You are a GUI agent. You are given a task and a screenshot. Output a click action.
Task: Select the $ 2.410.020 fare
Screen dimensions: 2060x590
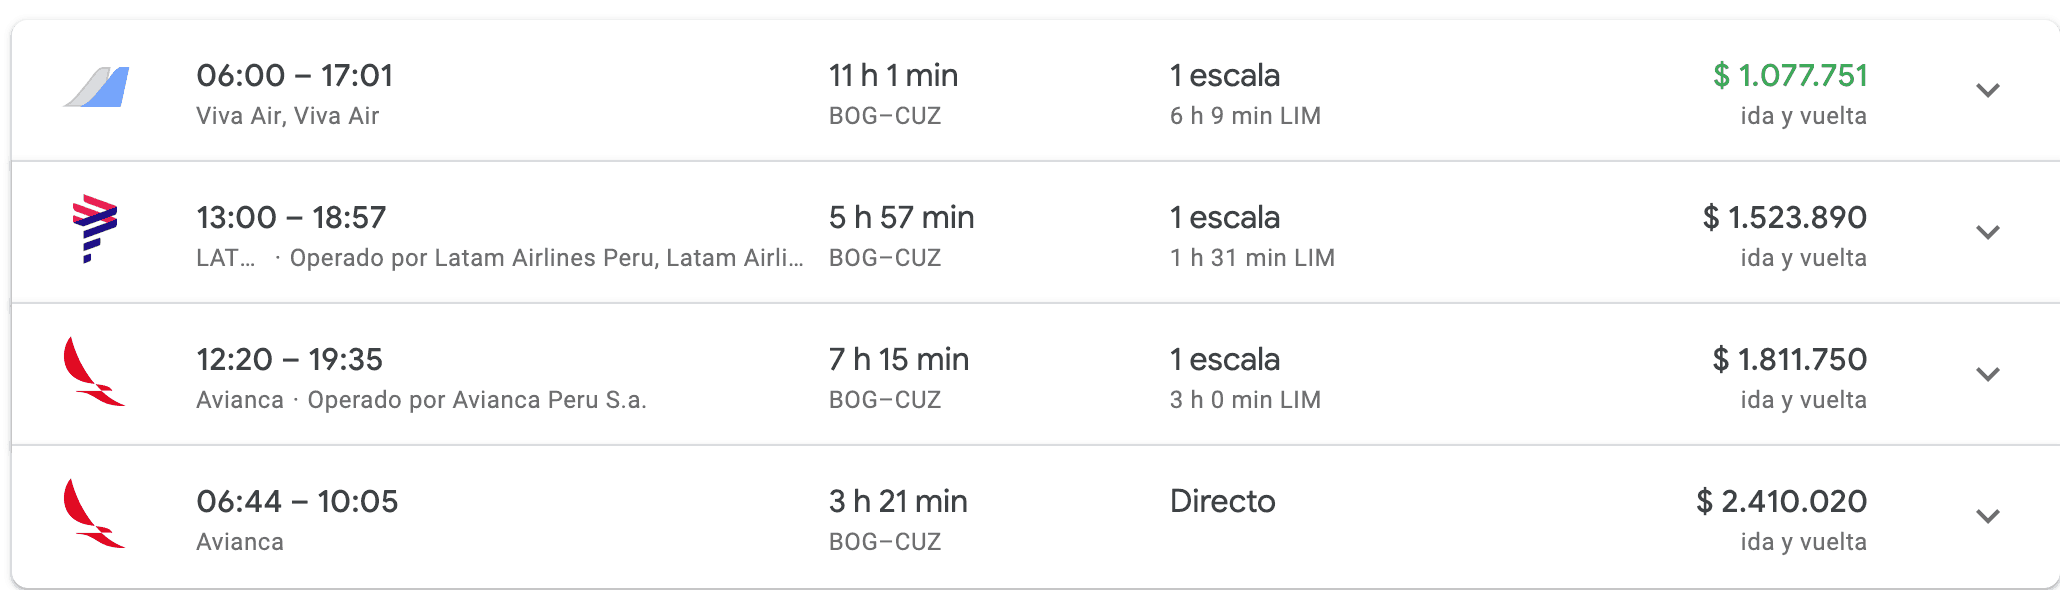click(x=1782, y=501)
